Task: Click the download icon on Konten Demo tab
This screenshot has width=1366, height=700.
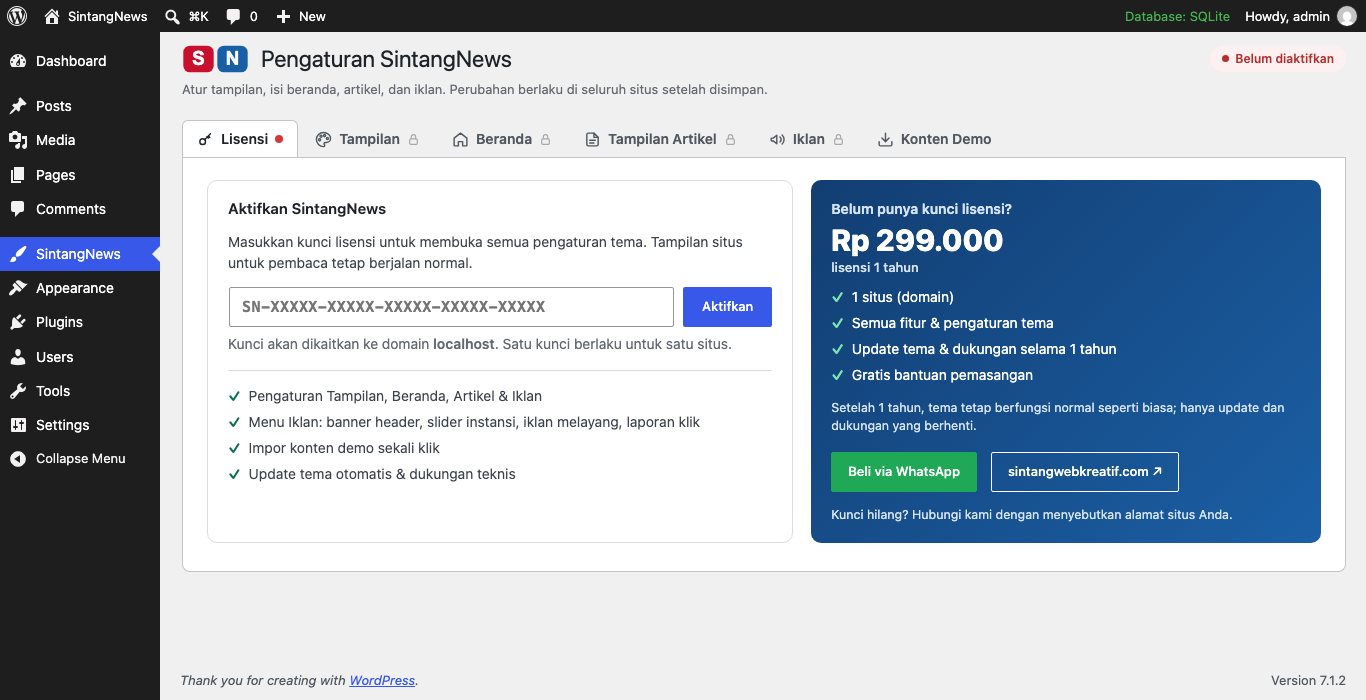Action: [x=885, y=140]
